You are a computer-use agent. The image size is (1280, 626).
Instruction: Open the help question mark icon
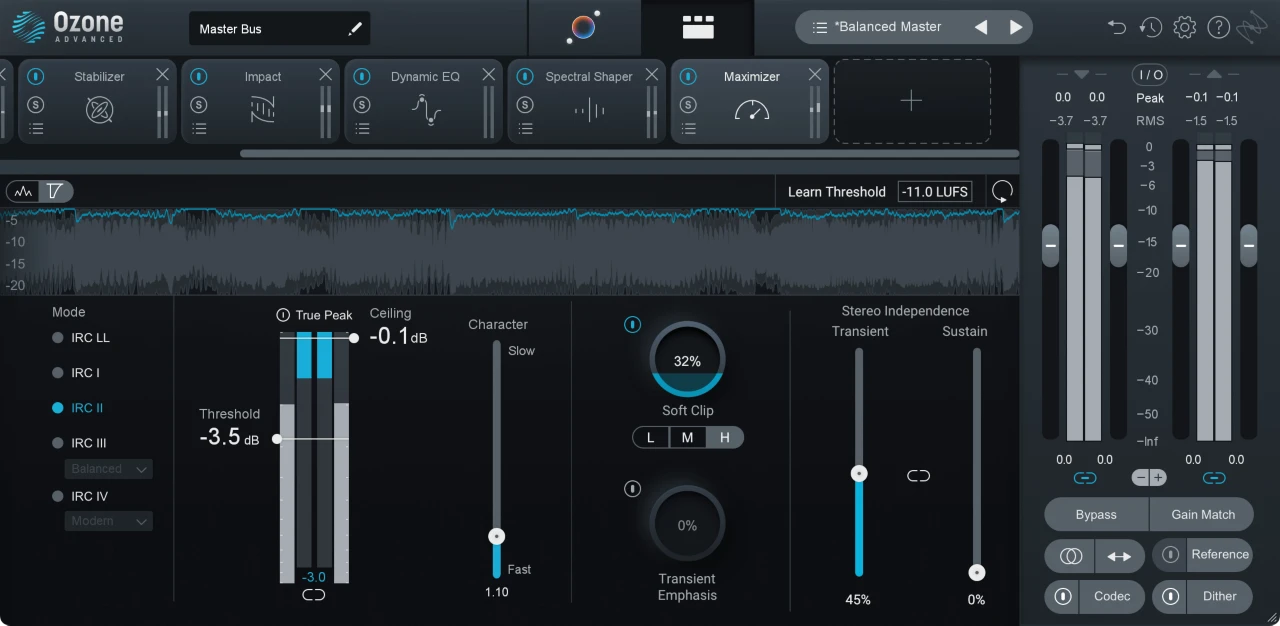[x=1218, y=27]
